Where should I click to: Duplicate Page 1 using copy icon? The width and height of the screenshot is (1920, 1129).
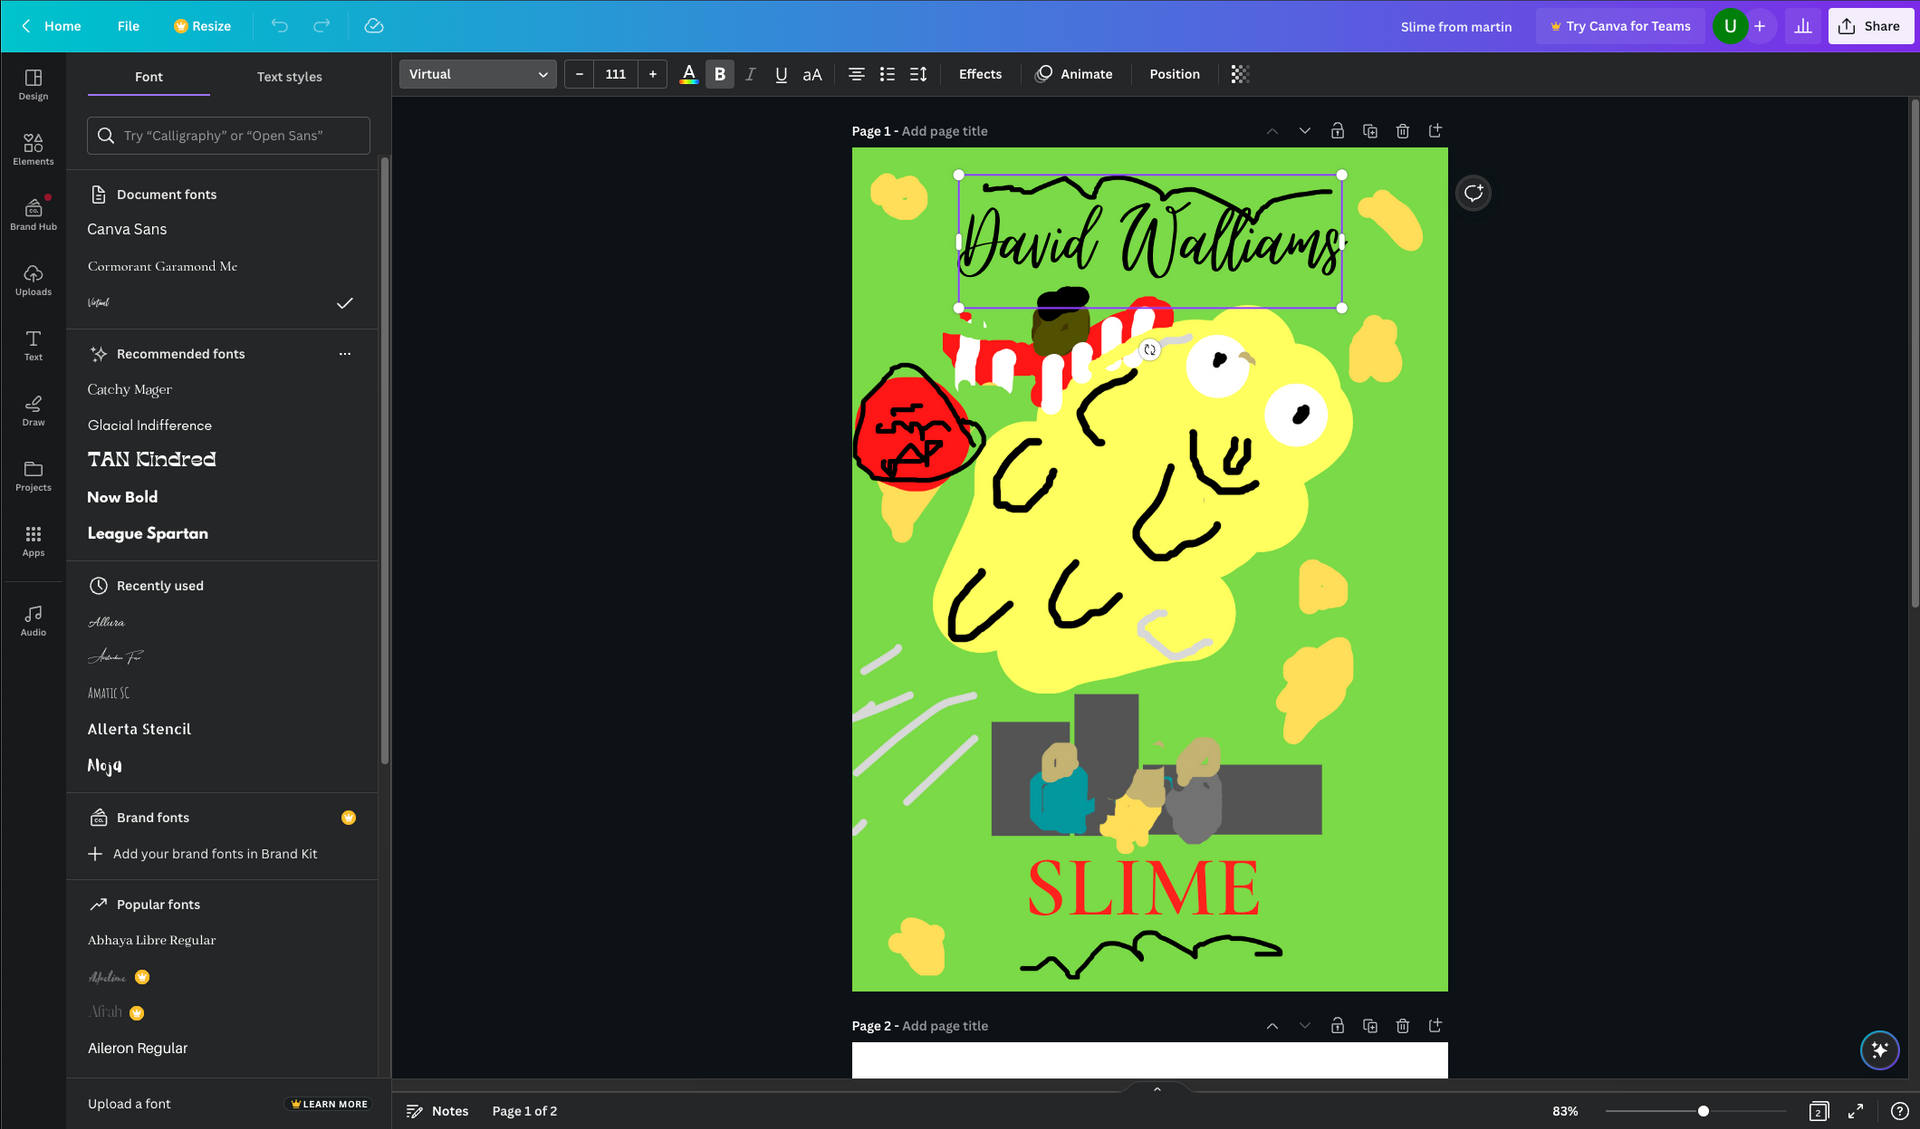[1370, 131]
